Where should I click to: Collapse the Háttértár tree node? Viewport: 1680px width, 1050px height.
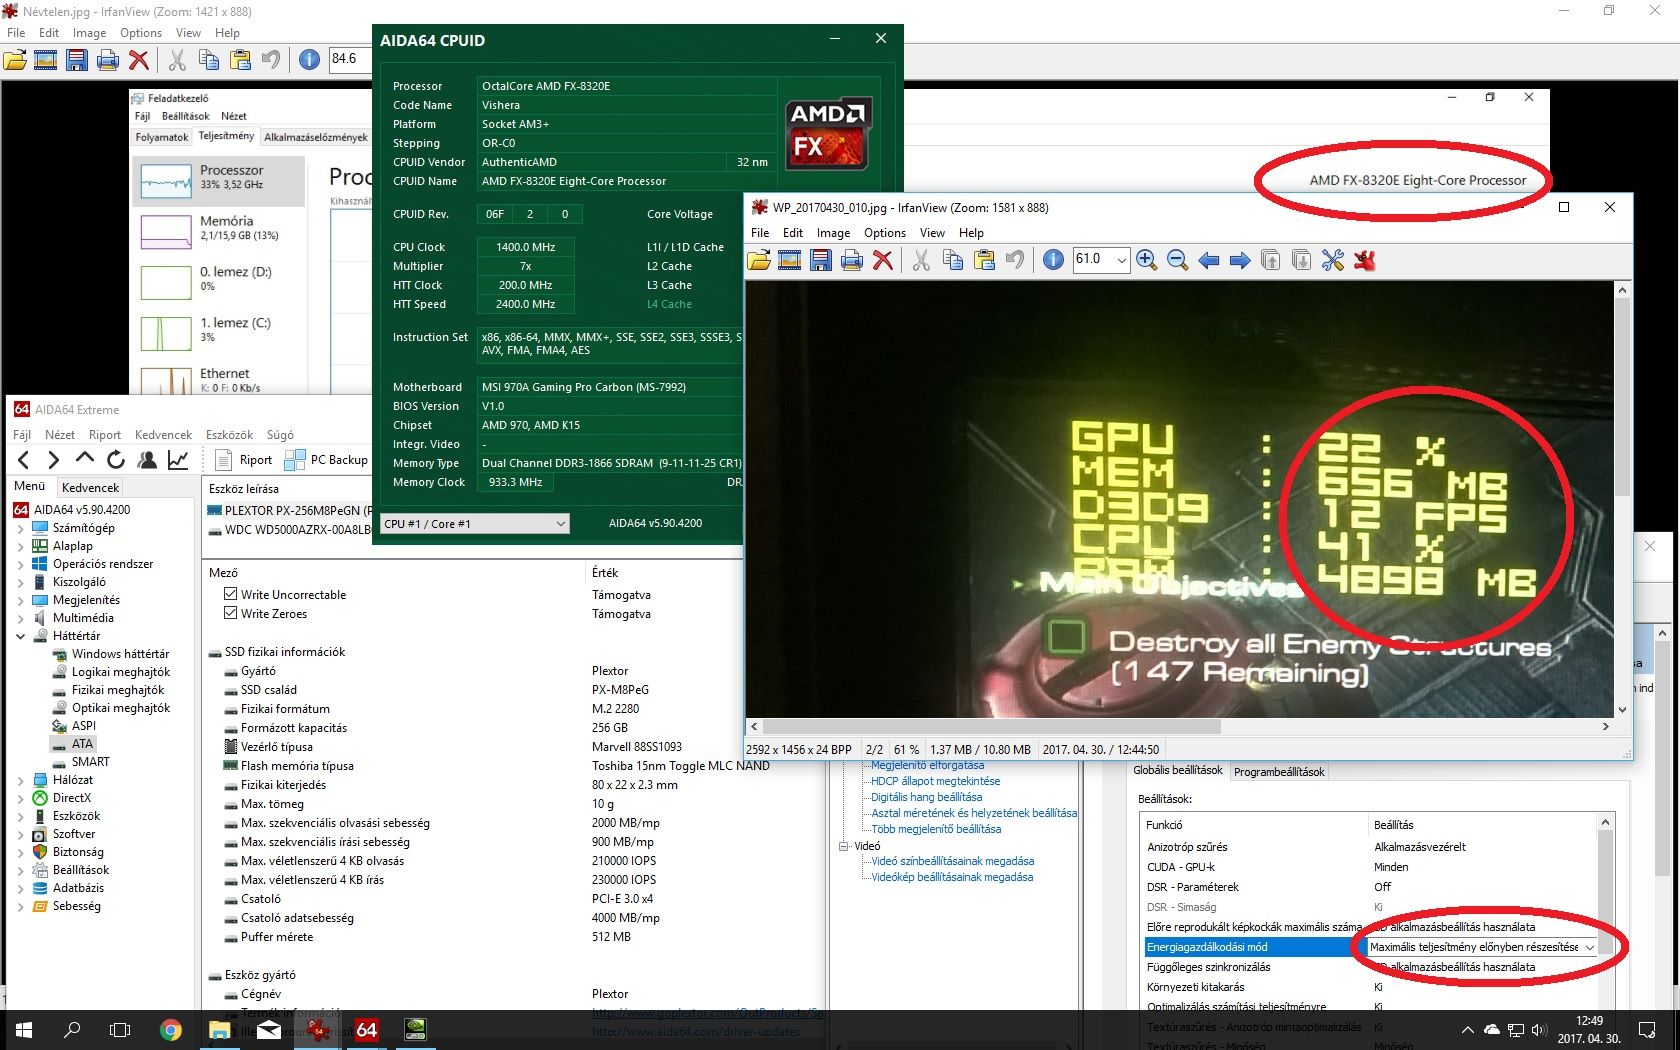click(x=21, y=636)
